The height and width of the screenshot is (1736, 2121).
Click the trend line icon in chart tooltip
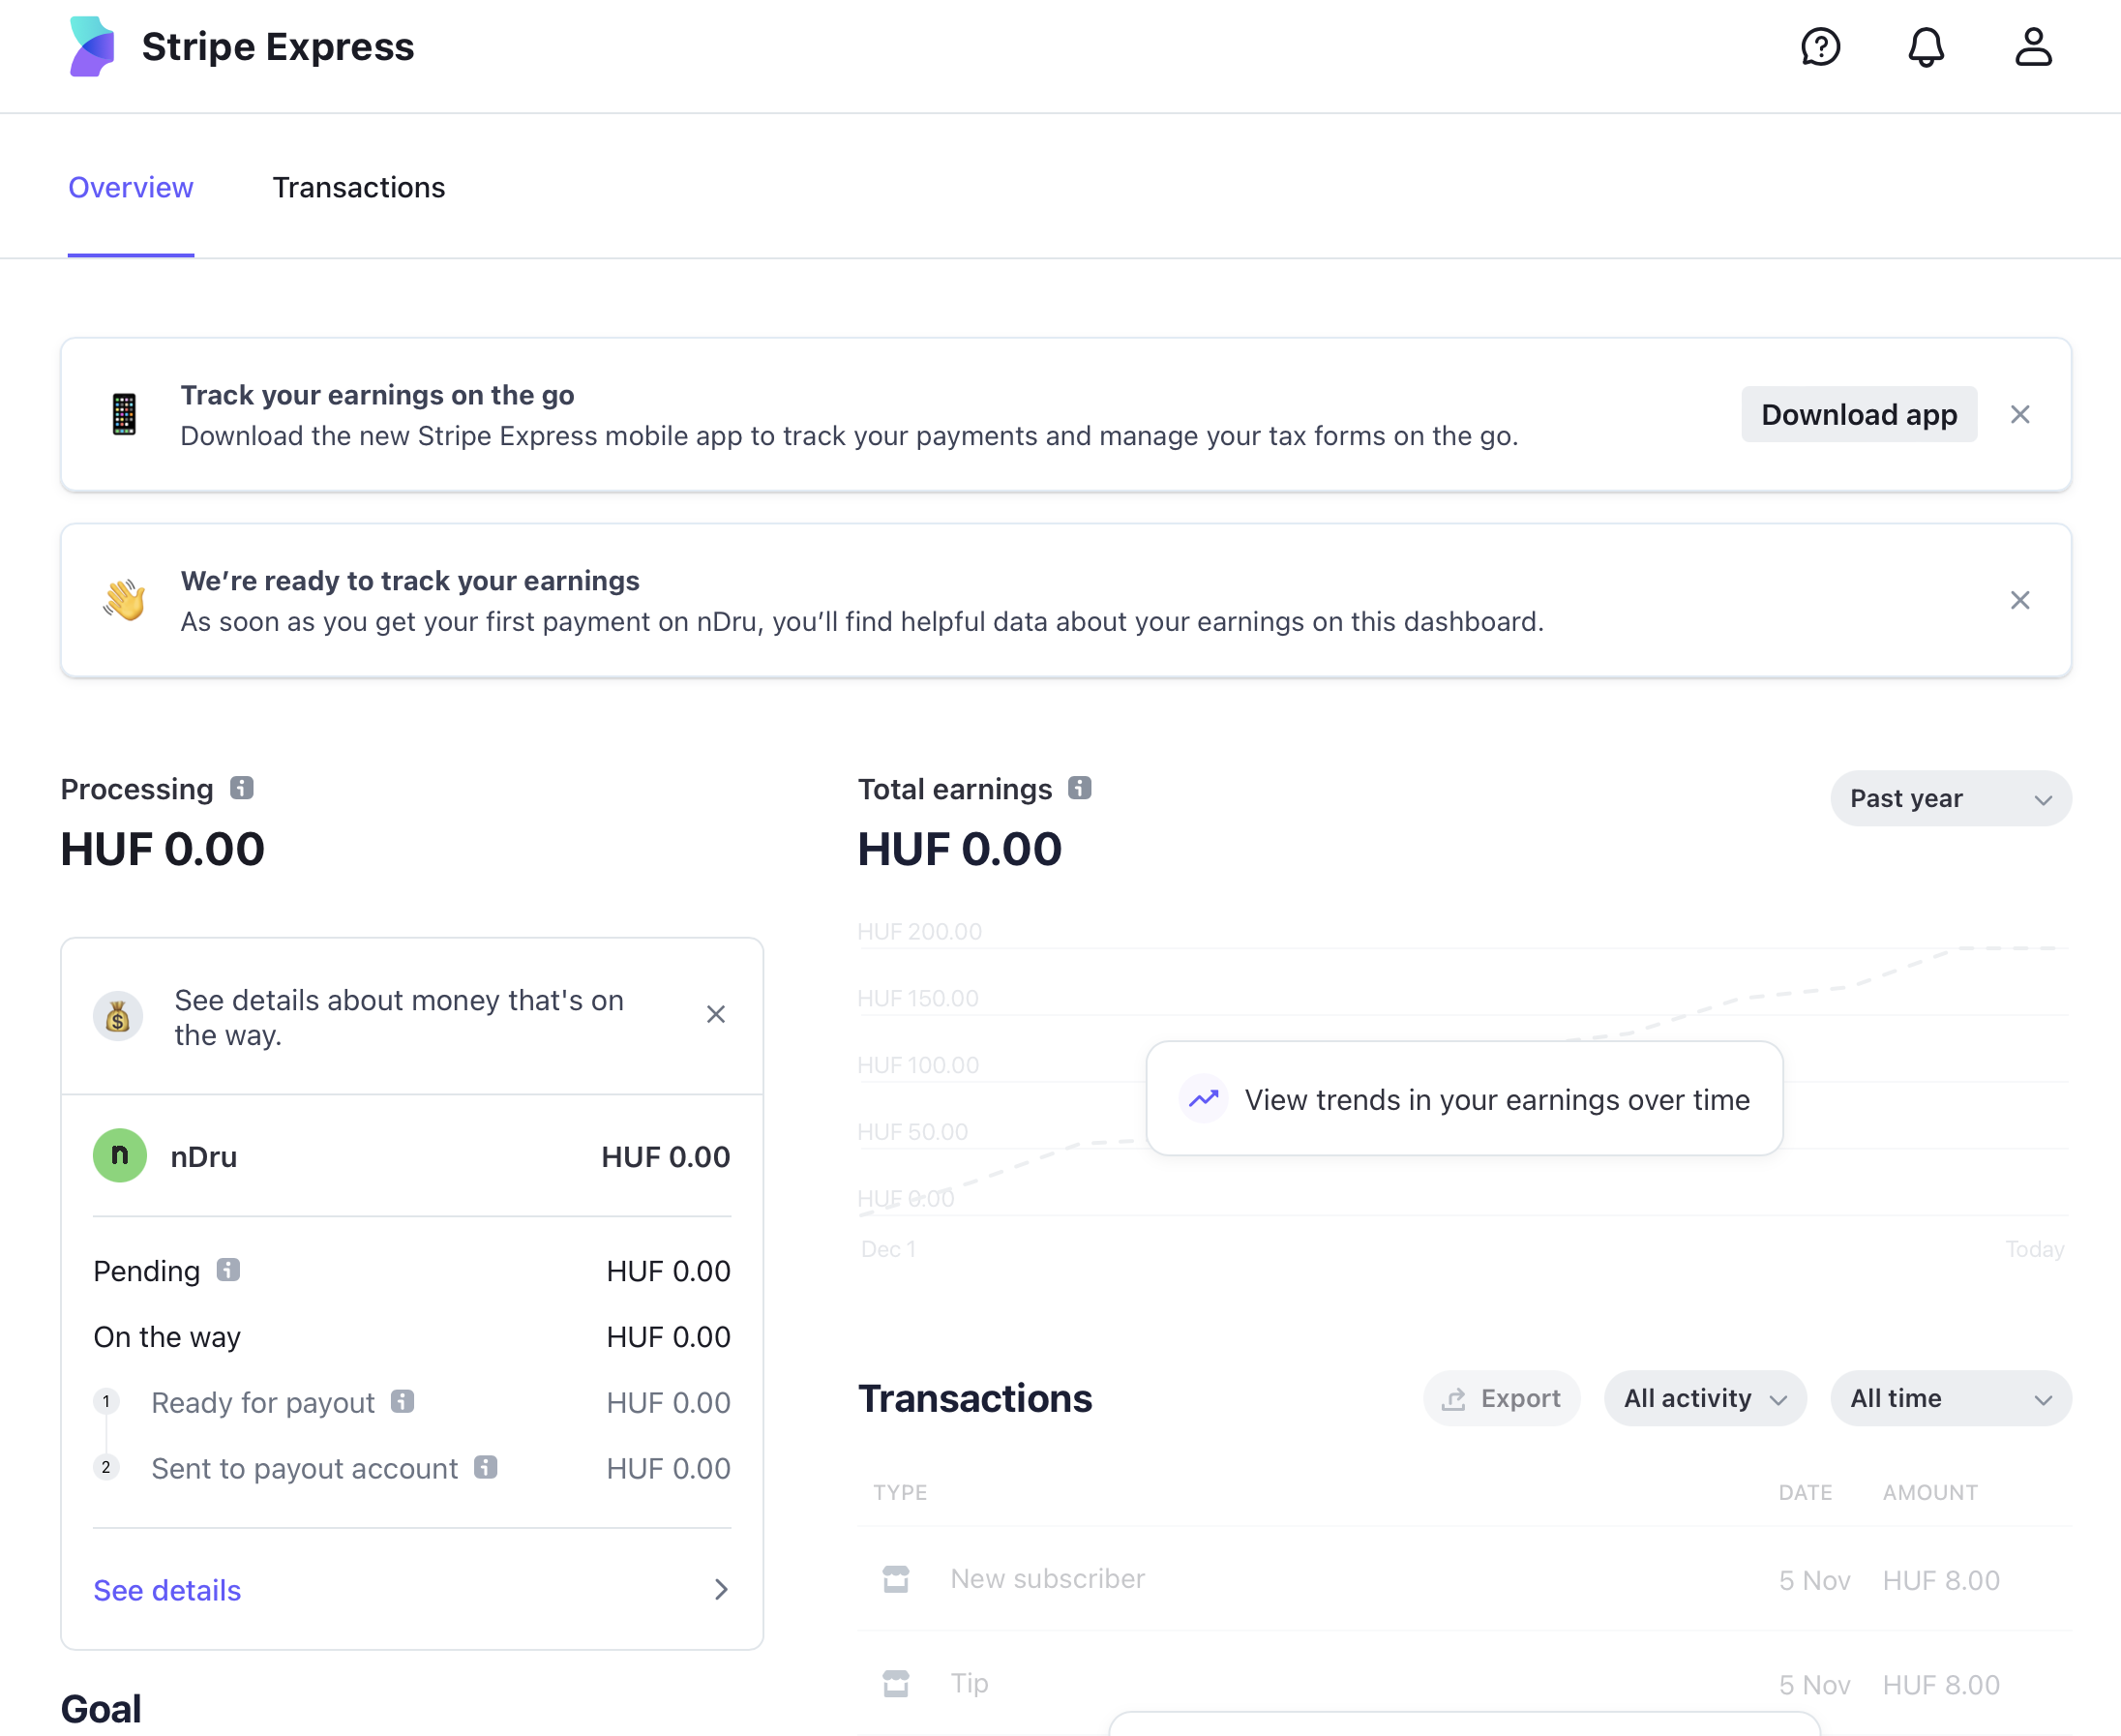tap(1204, 1099)
